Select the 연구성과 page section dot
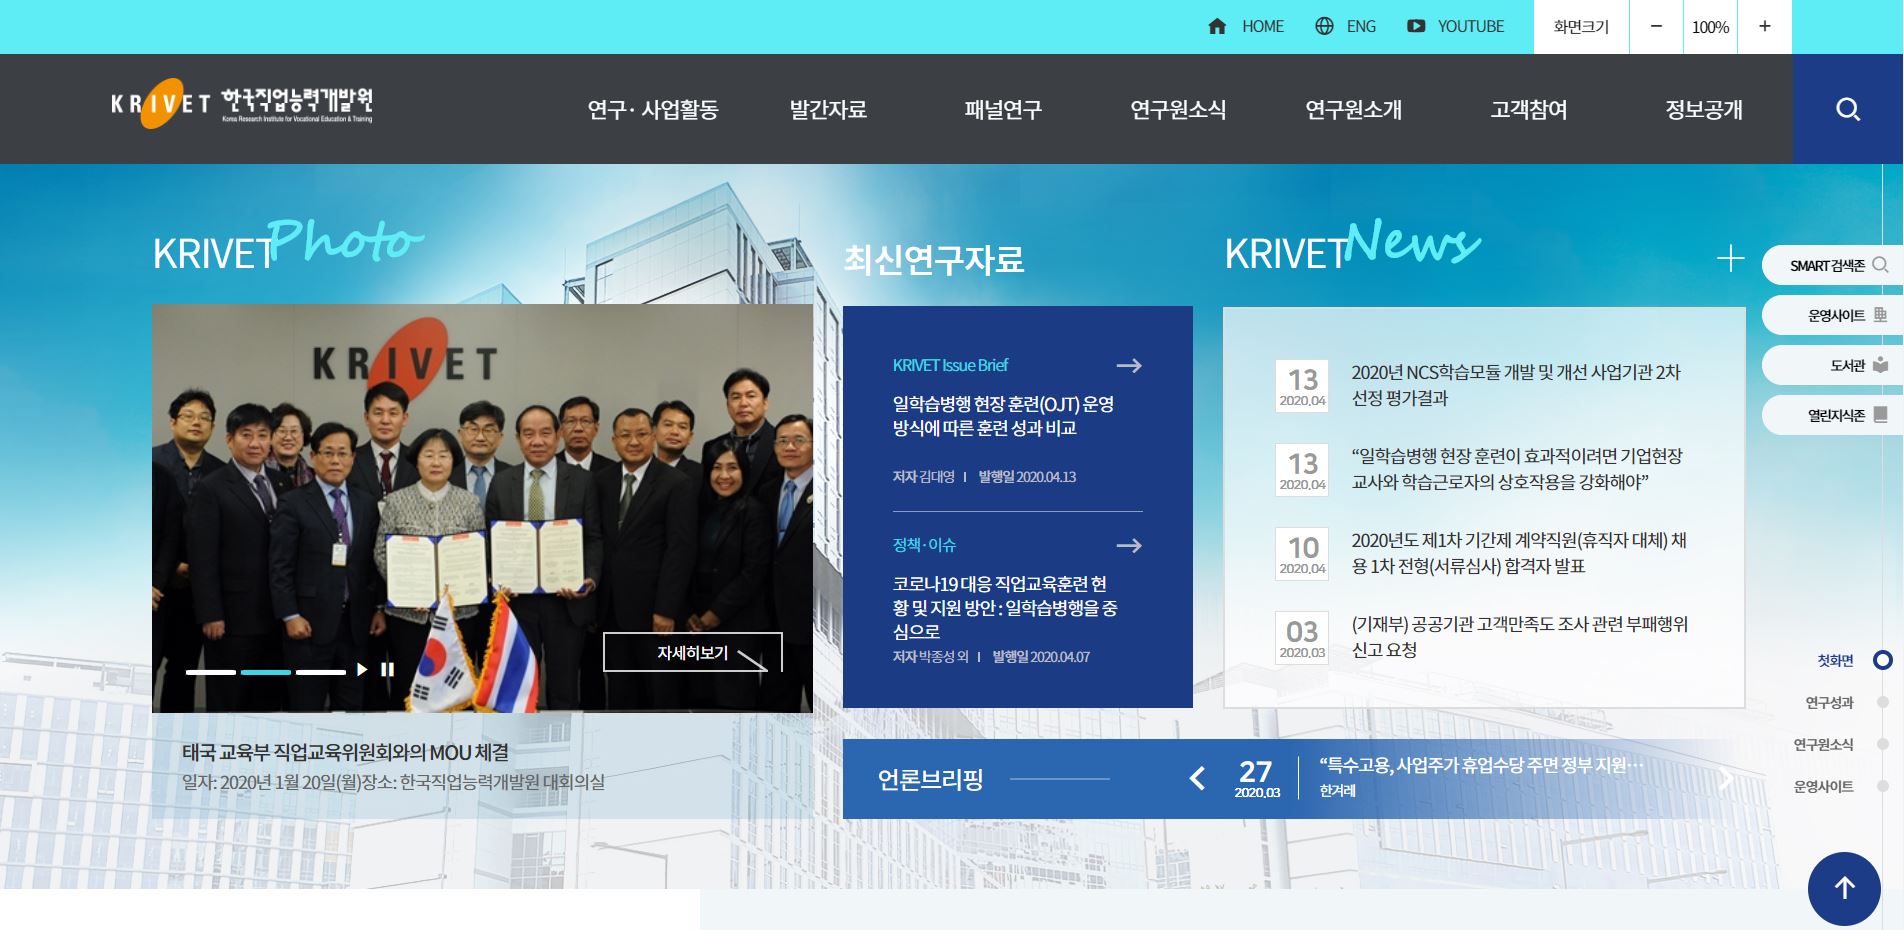 1883,703
